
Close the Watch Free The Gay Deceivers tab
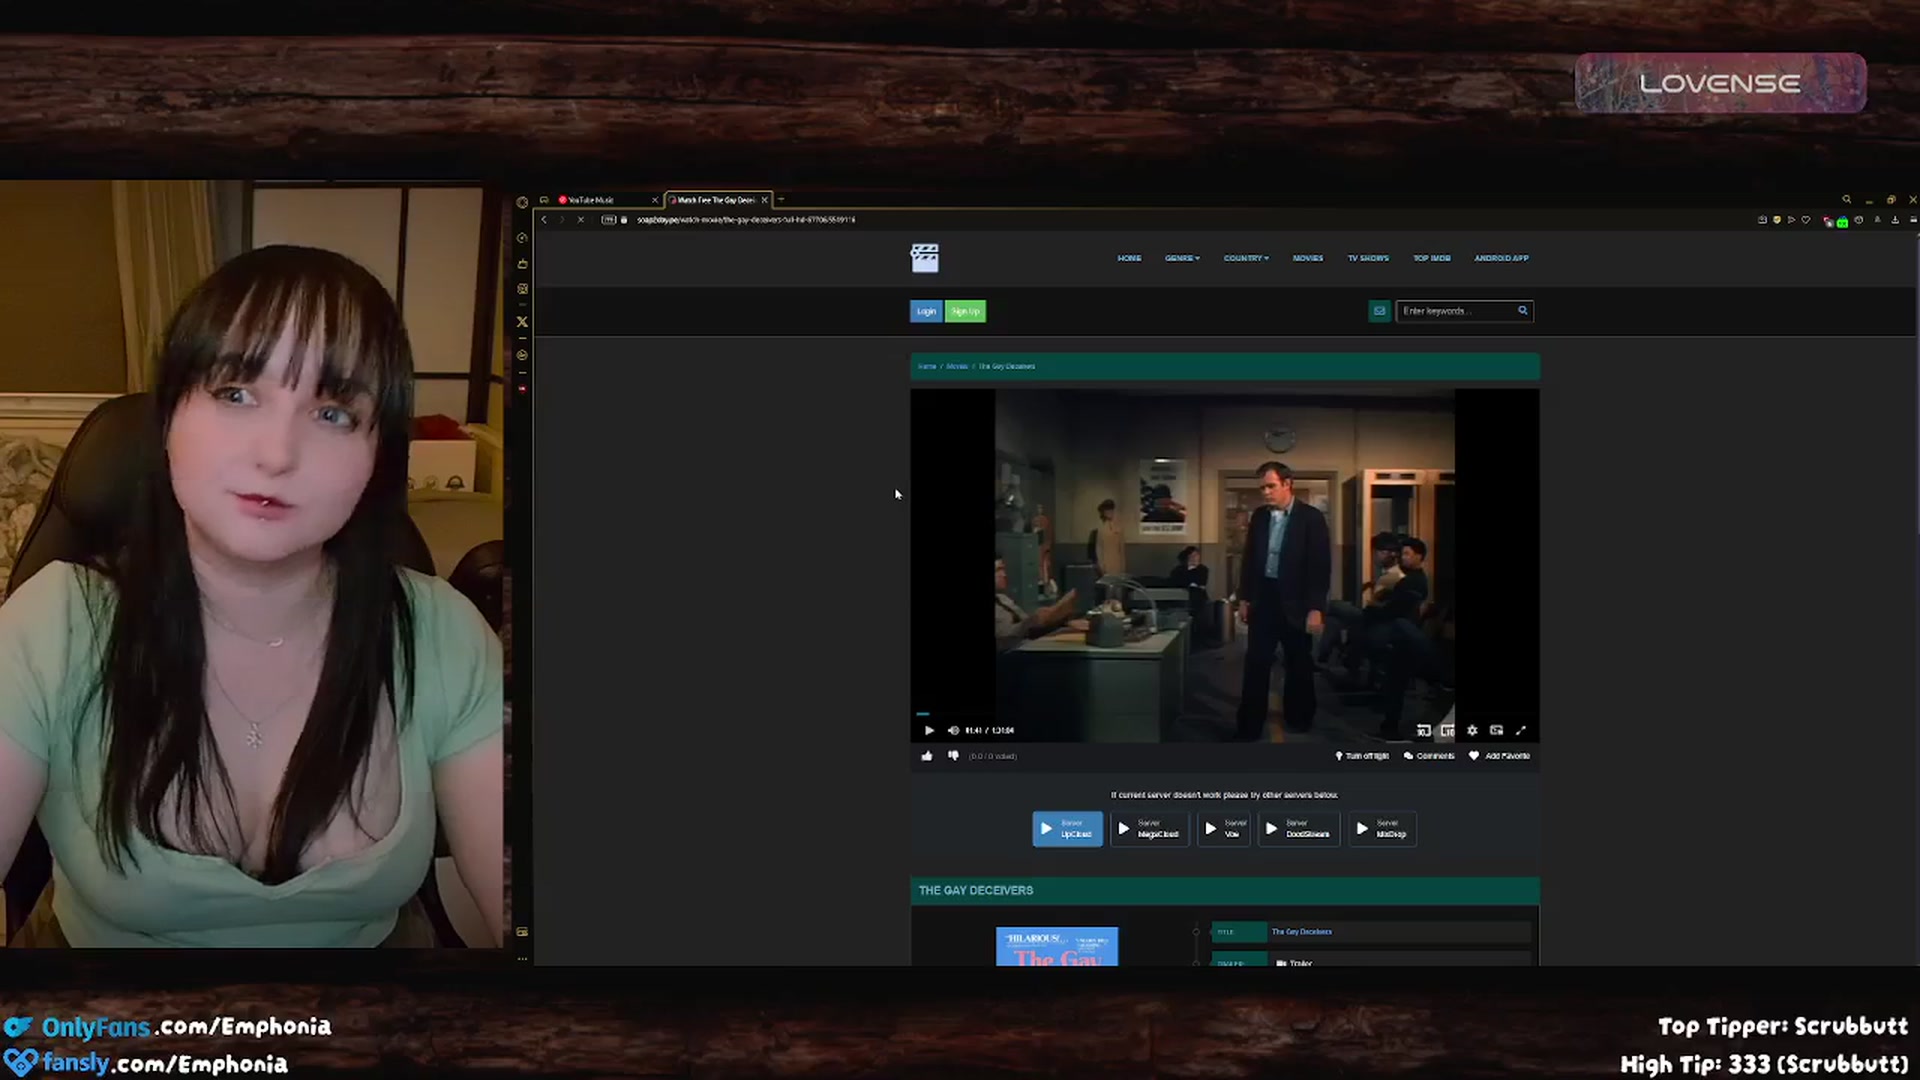click(x=764, y=200)
